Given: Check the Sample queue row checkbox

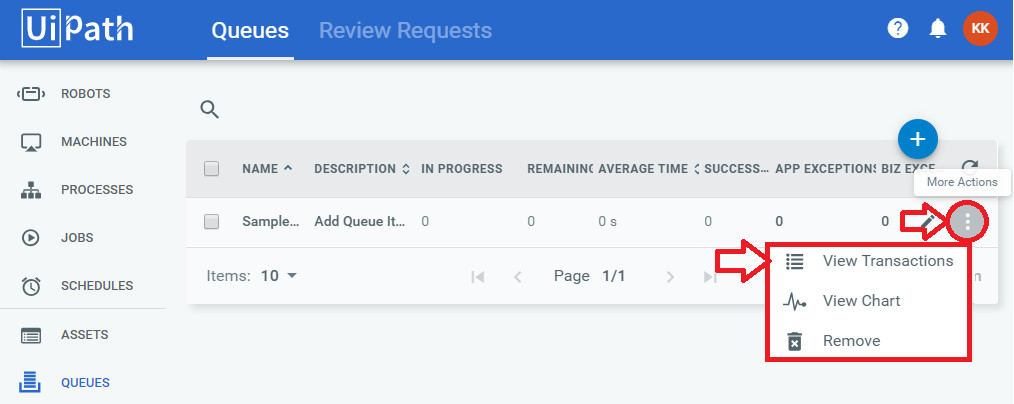Looking at the screenshot, I should click(211, 222).
